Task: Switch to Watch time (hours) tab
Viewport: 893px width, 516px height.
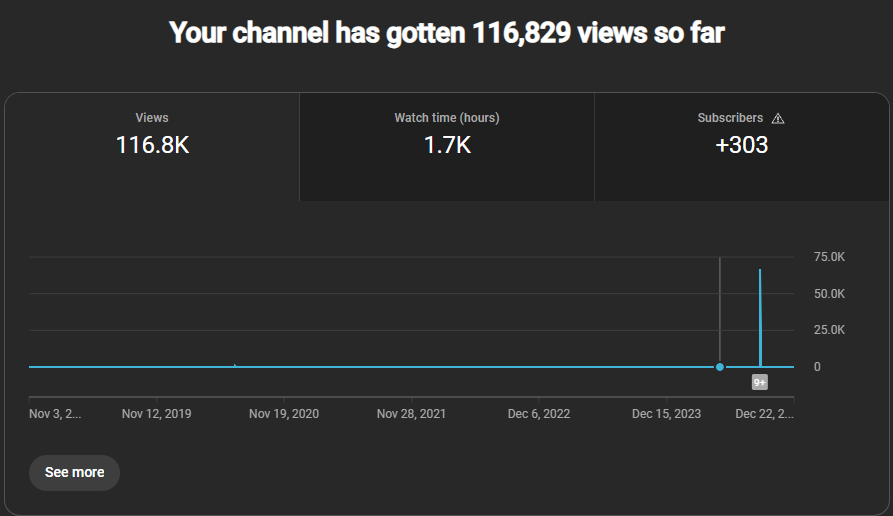Action: (x=447, y=147)
